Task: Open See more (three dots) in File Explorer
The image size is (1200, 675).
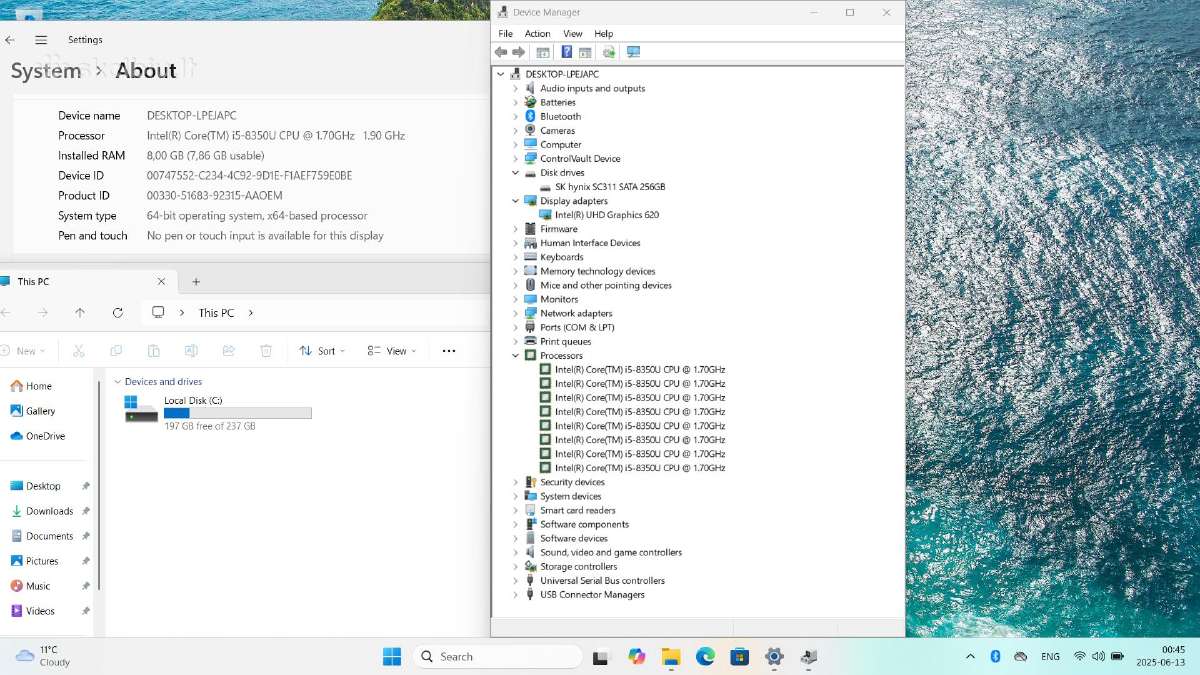Action: 449,351
